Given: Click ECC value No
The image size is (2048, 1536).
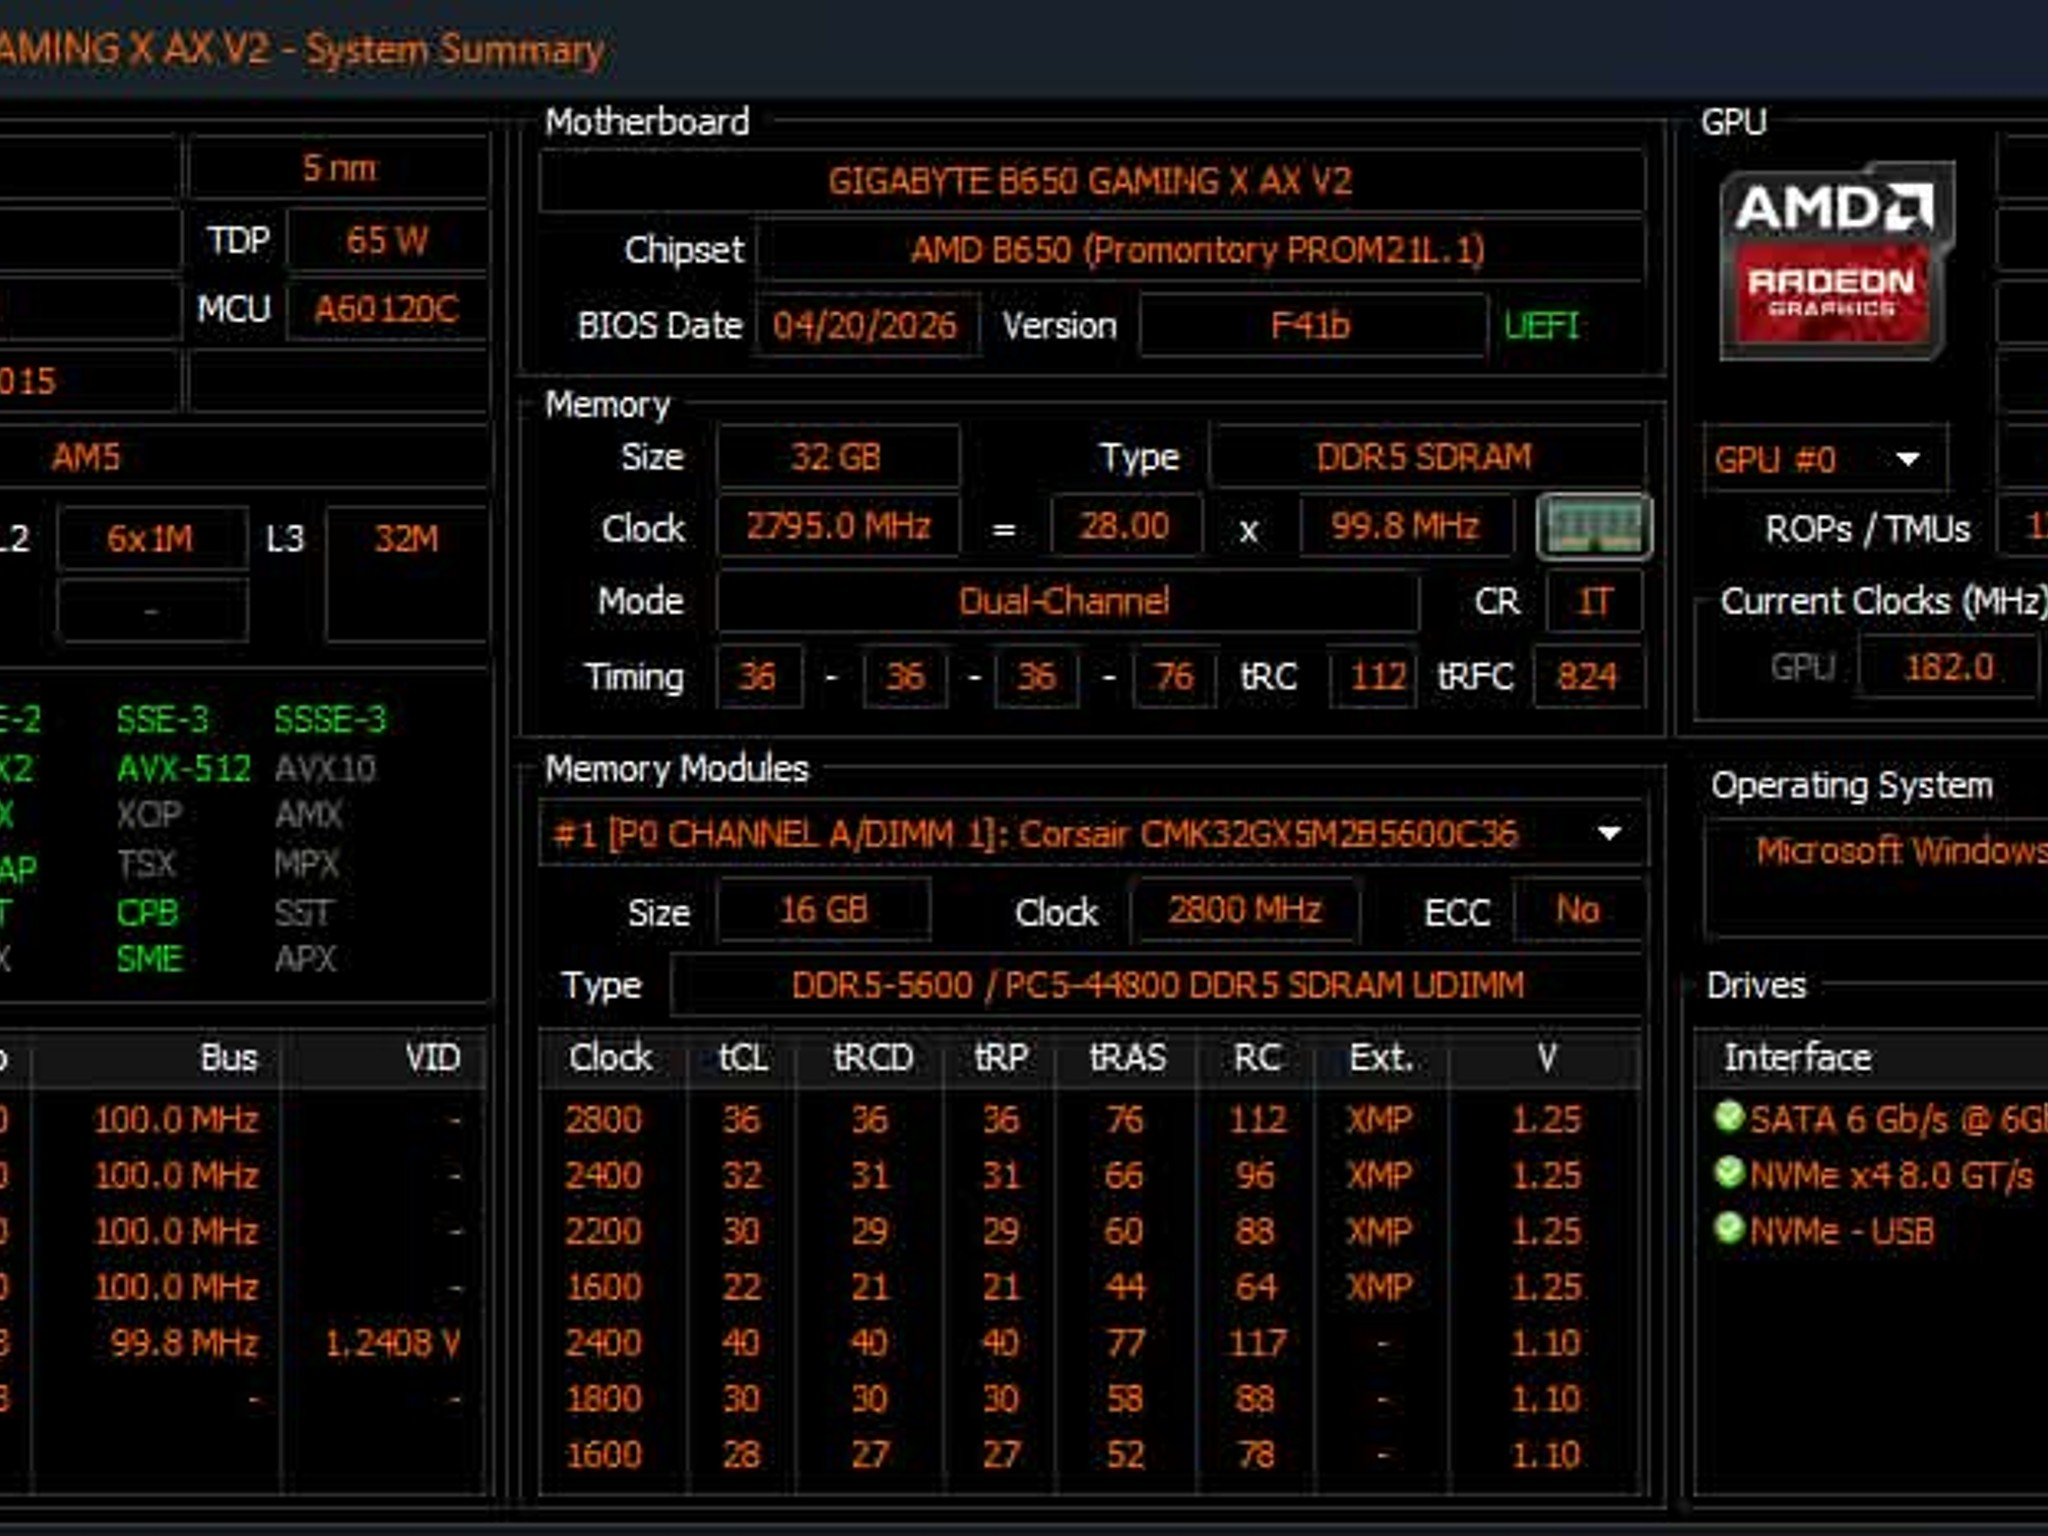Looking at the screenshot, I should pos(1578,911).
